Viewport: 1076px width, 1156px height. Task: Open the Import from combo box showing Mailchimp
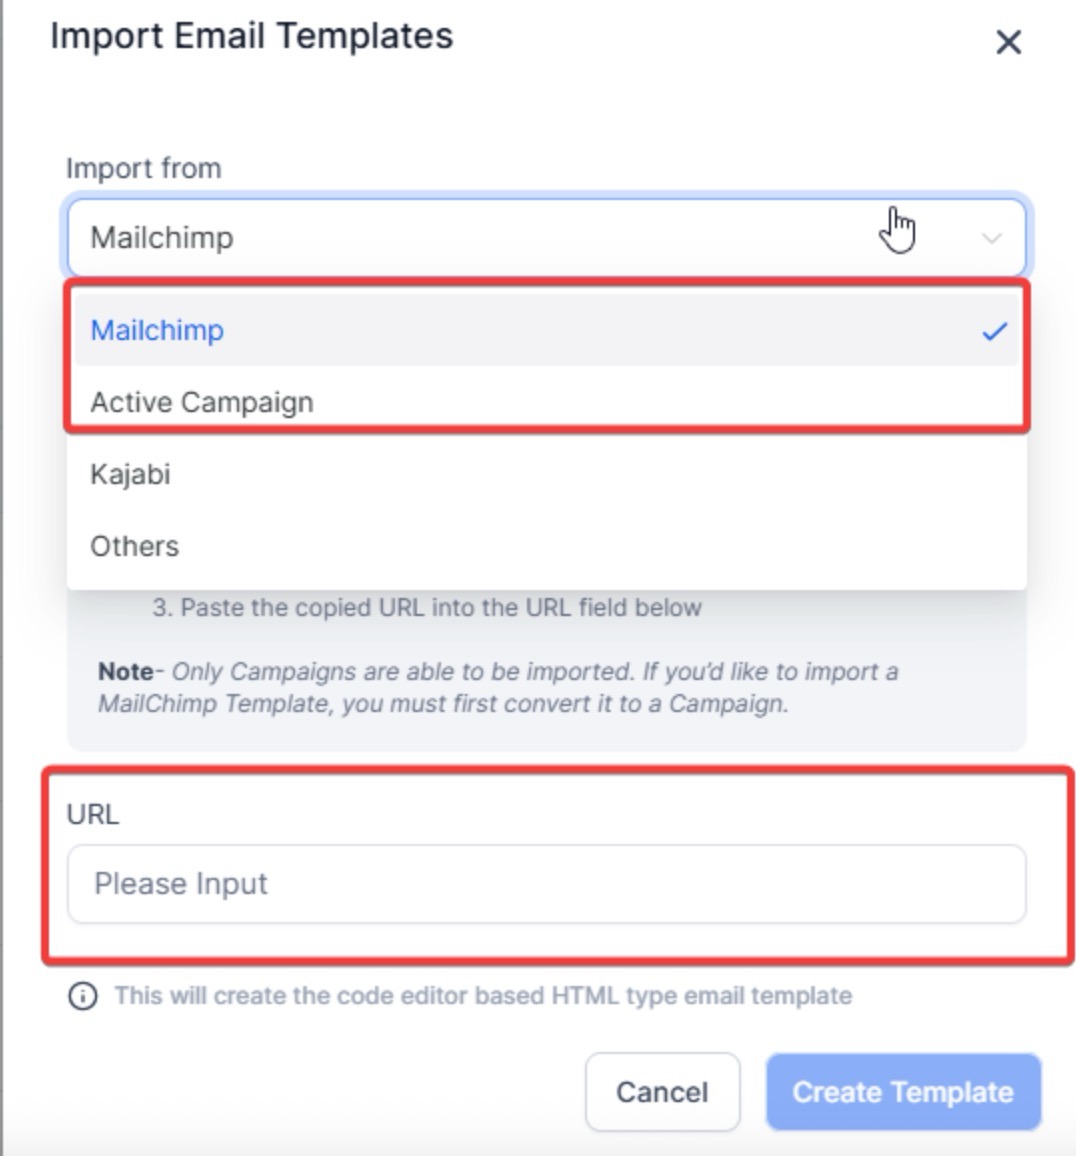click(x=500, y=238)
